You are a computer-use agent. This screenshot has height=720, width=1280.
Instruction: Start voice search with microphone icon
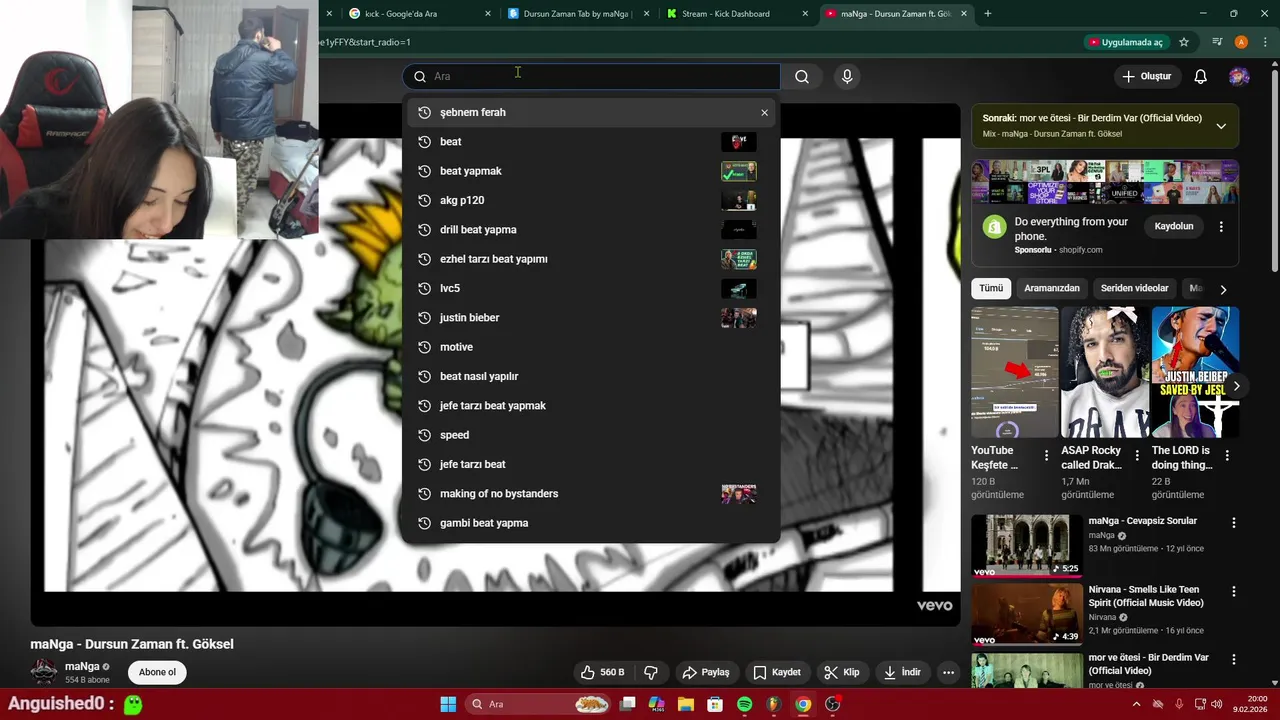pyautogui.click(x=847, y=76)
